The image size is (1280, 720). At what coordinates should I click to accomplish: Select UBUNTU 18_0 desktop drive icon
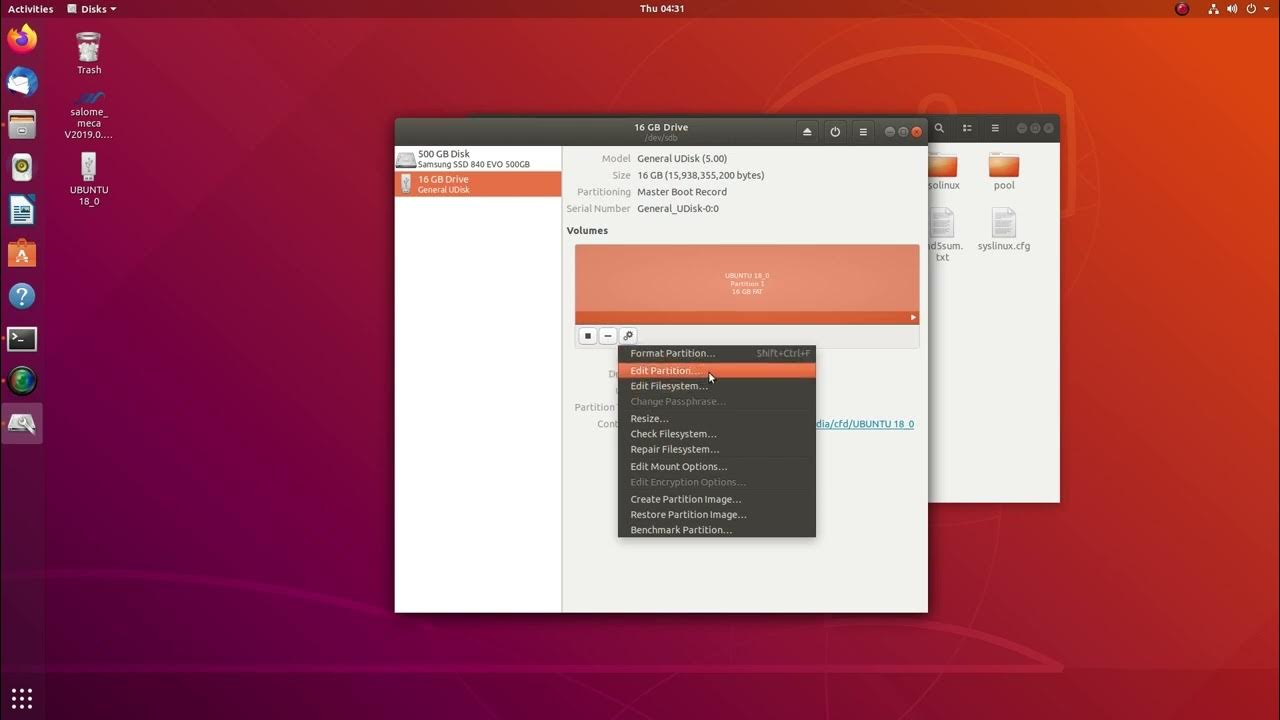(x=89, y=179)
